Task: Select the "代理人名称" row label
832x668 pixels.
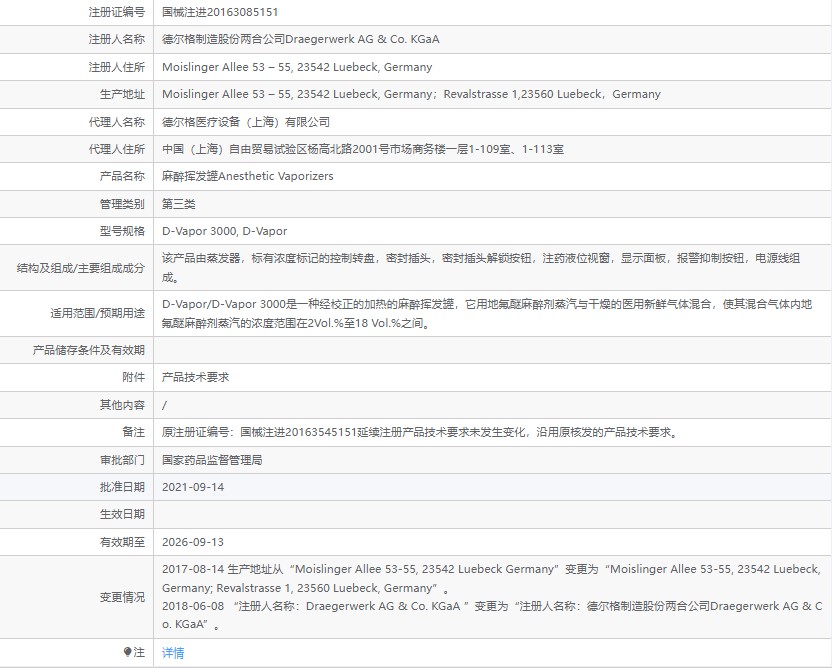Action: (x=117, y=122)
